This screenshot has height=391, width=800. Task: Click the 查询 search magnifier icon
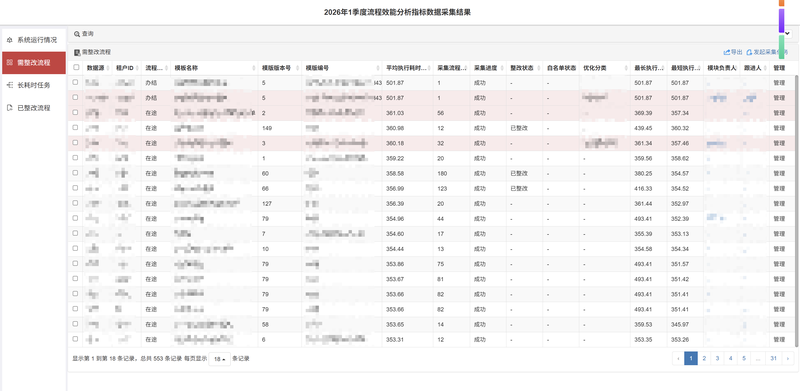77,34
